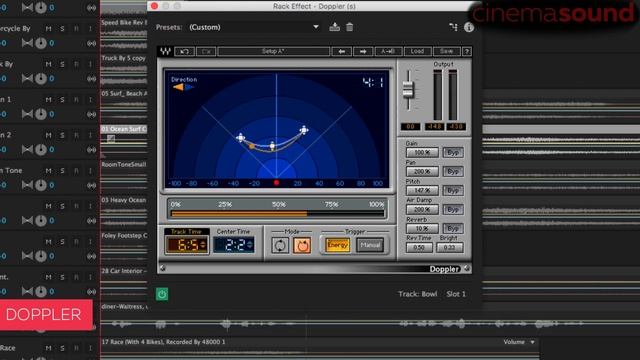Click the Undo arrow in Doppler toolbar
Viewport: 640px width, 360px height.
coord(184,51)
